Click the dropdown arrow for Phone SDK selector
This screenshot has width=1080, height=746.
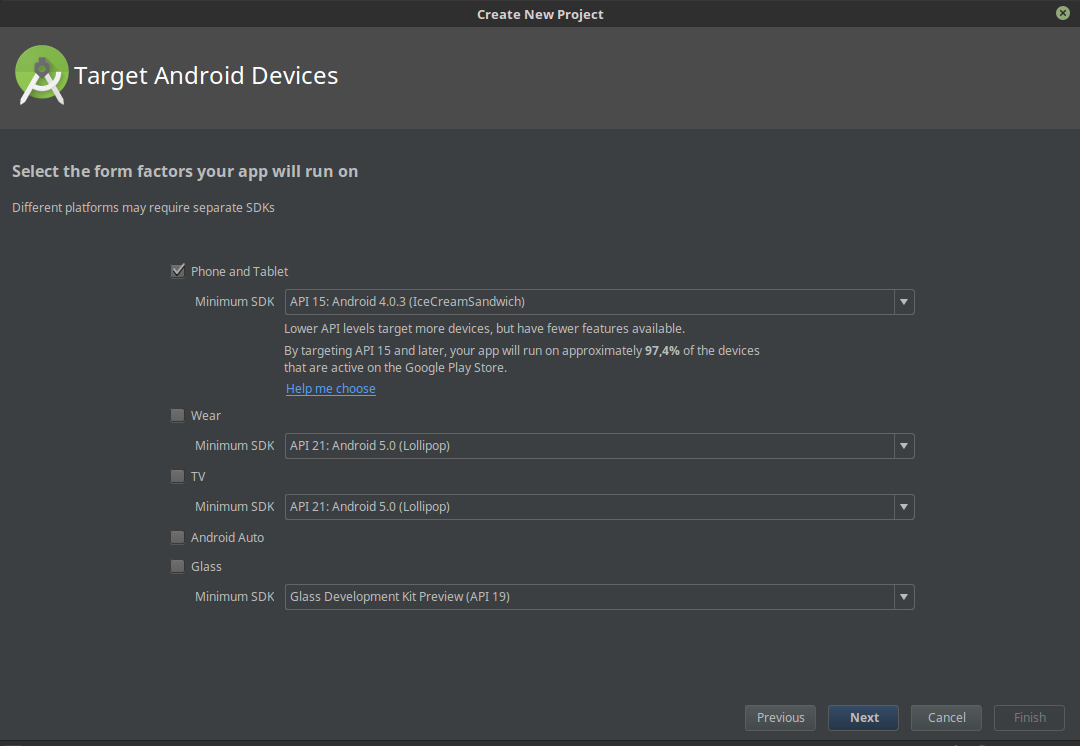pos(903,301)
